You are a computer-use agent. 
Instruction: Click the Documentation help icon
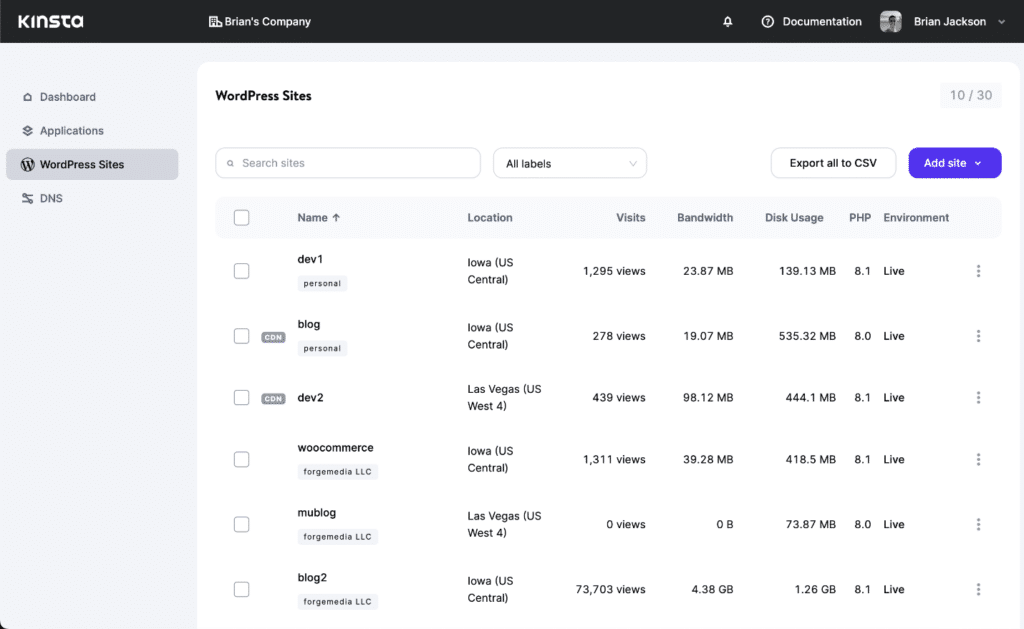coord(767,22)
